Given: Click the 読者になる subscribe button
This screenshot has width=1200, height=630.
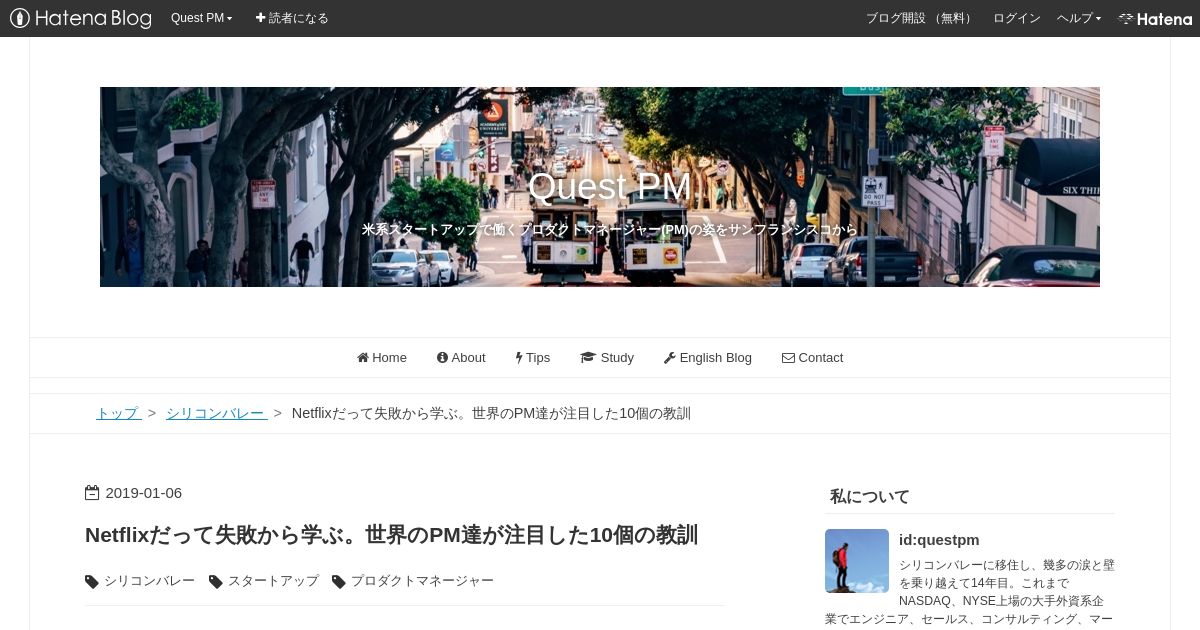Looking at the screenshot, I should [292, 18].
